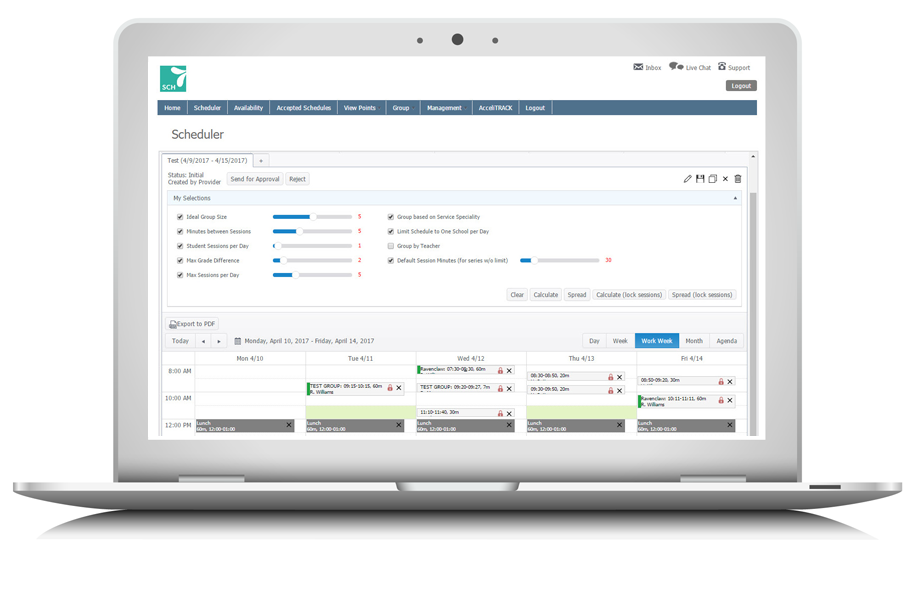Viewport: 915px width, 590px height.
Task: Toggle Limit Schedule to One School per Day
Action: click(x=391, y=231)
